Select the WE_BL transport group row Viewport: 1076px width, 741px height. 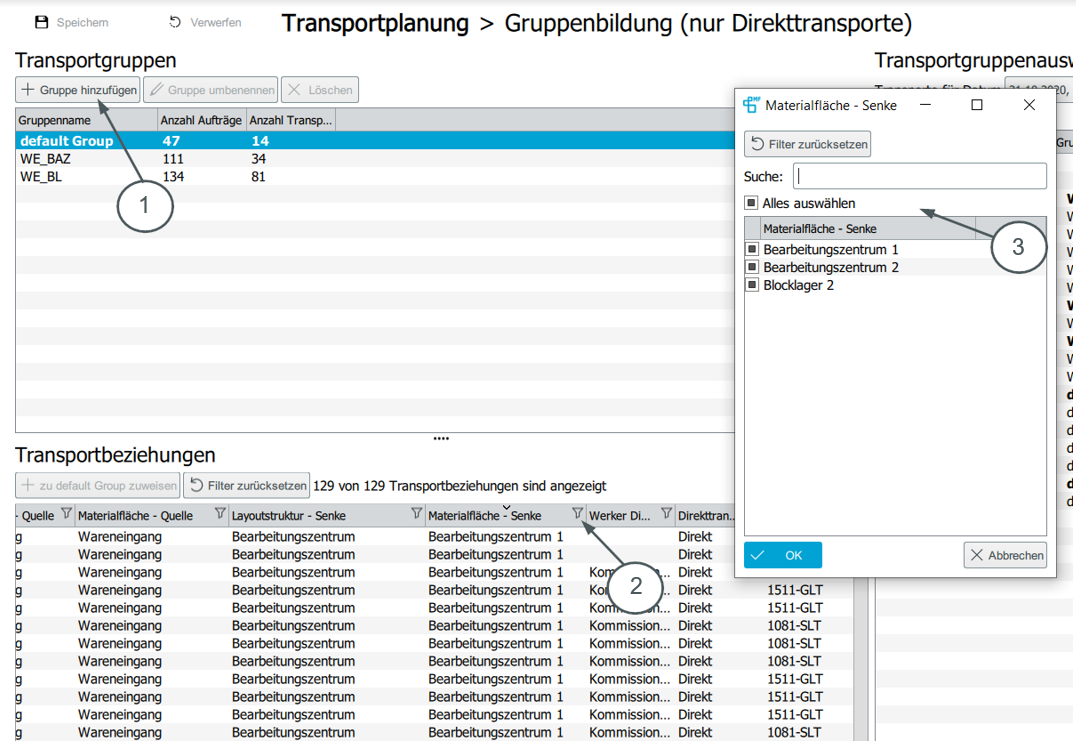tap(41, 177)
